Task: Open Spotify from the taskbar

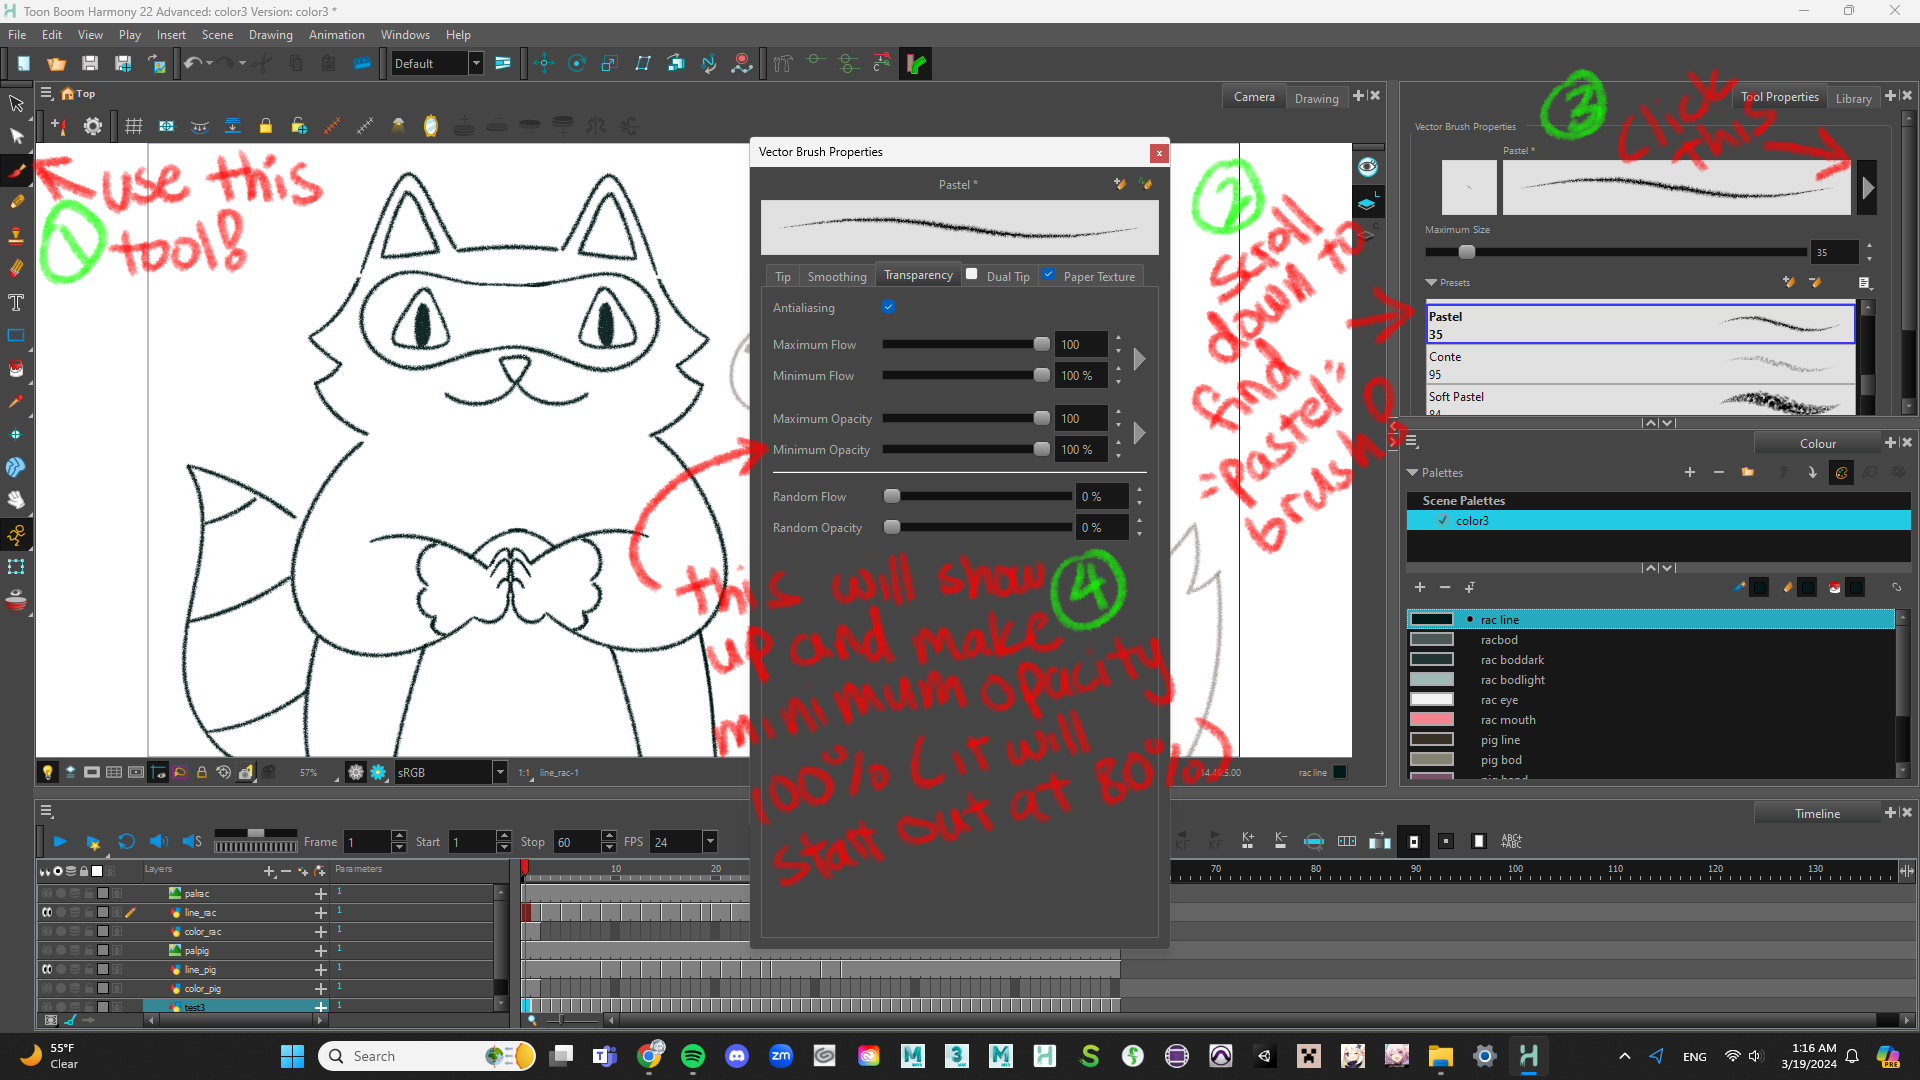Action: (692, 1056)
